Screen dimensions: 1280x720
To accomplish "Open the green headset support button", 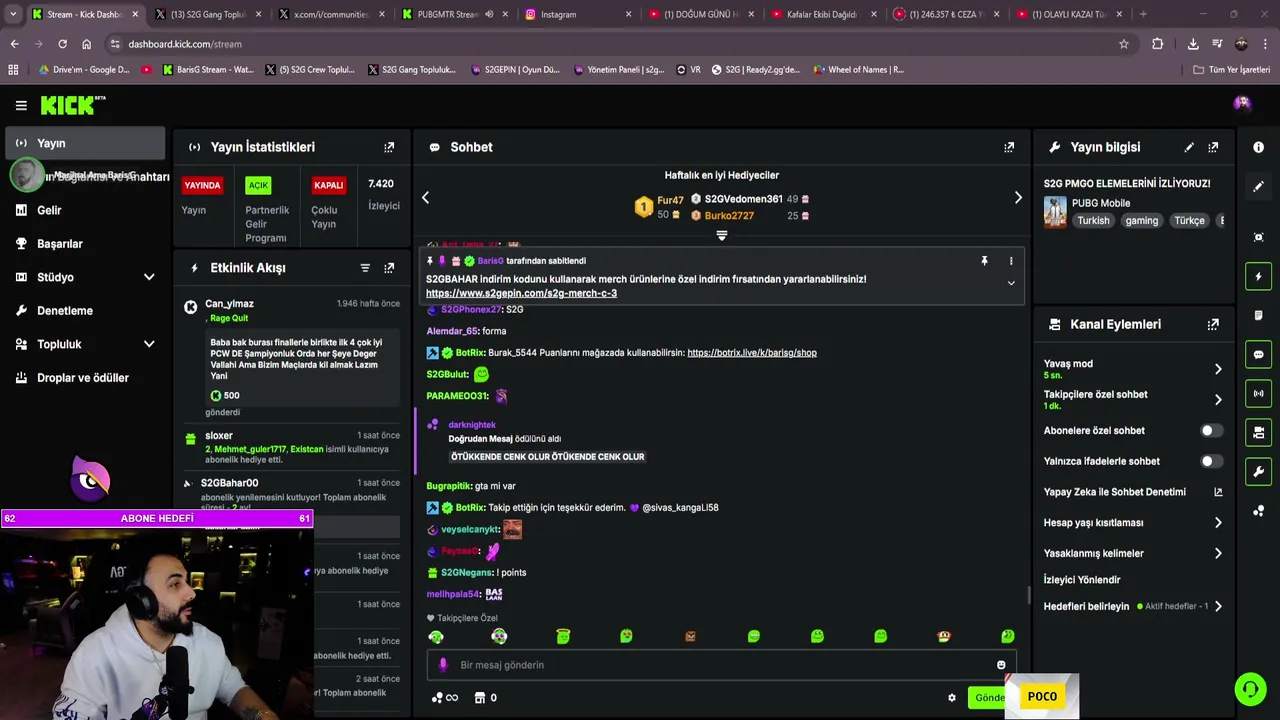I will tap(1250, 689).
